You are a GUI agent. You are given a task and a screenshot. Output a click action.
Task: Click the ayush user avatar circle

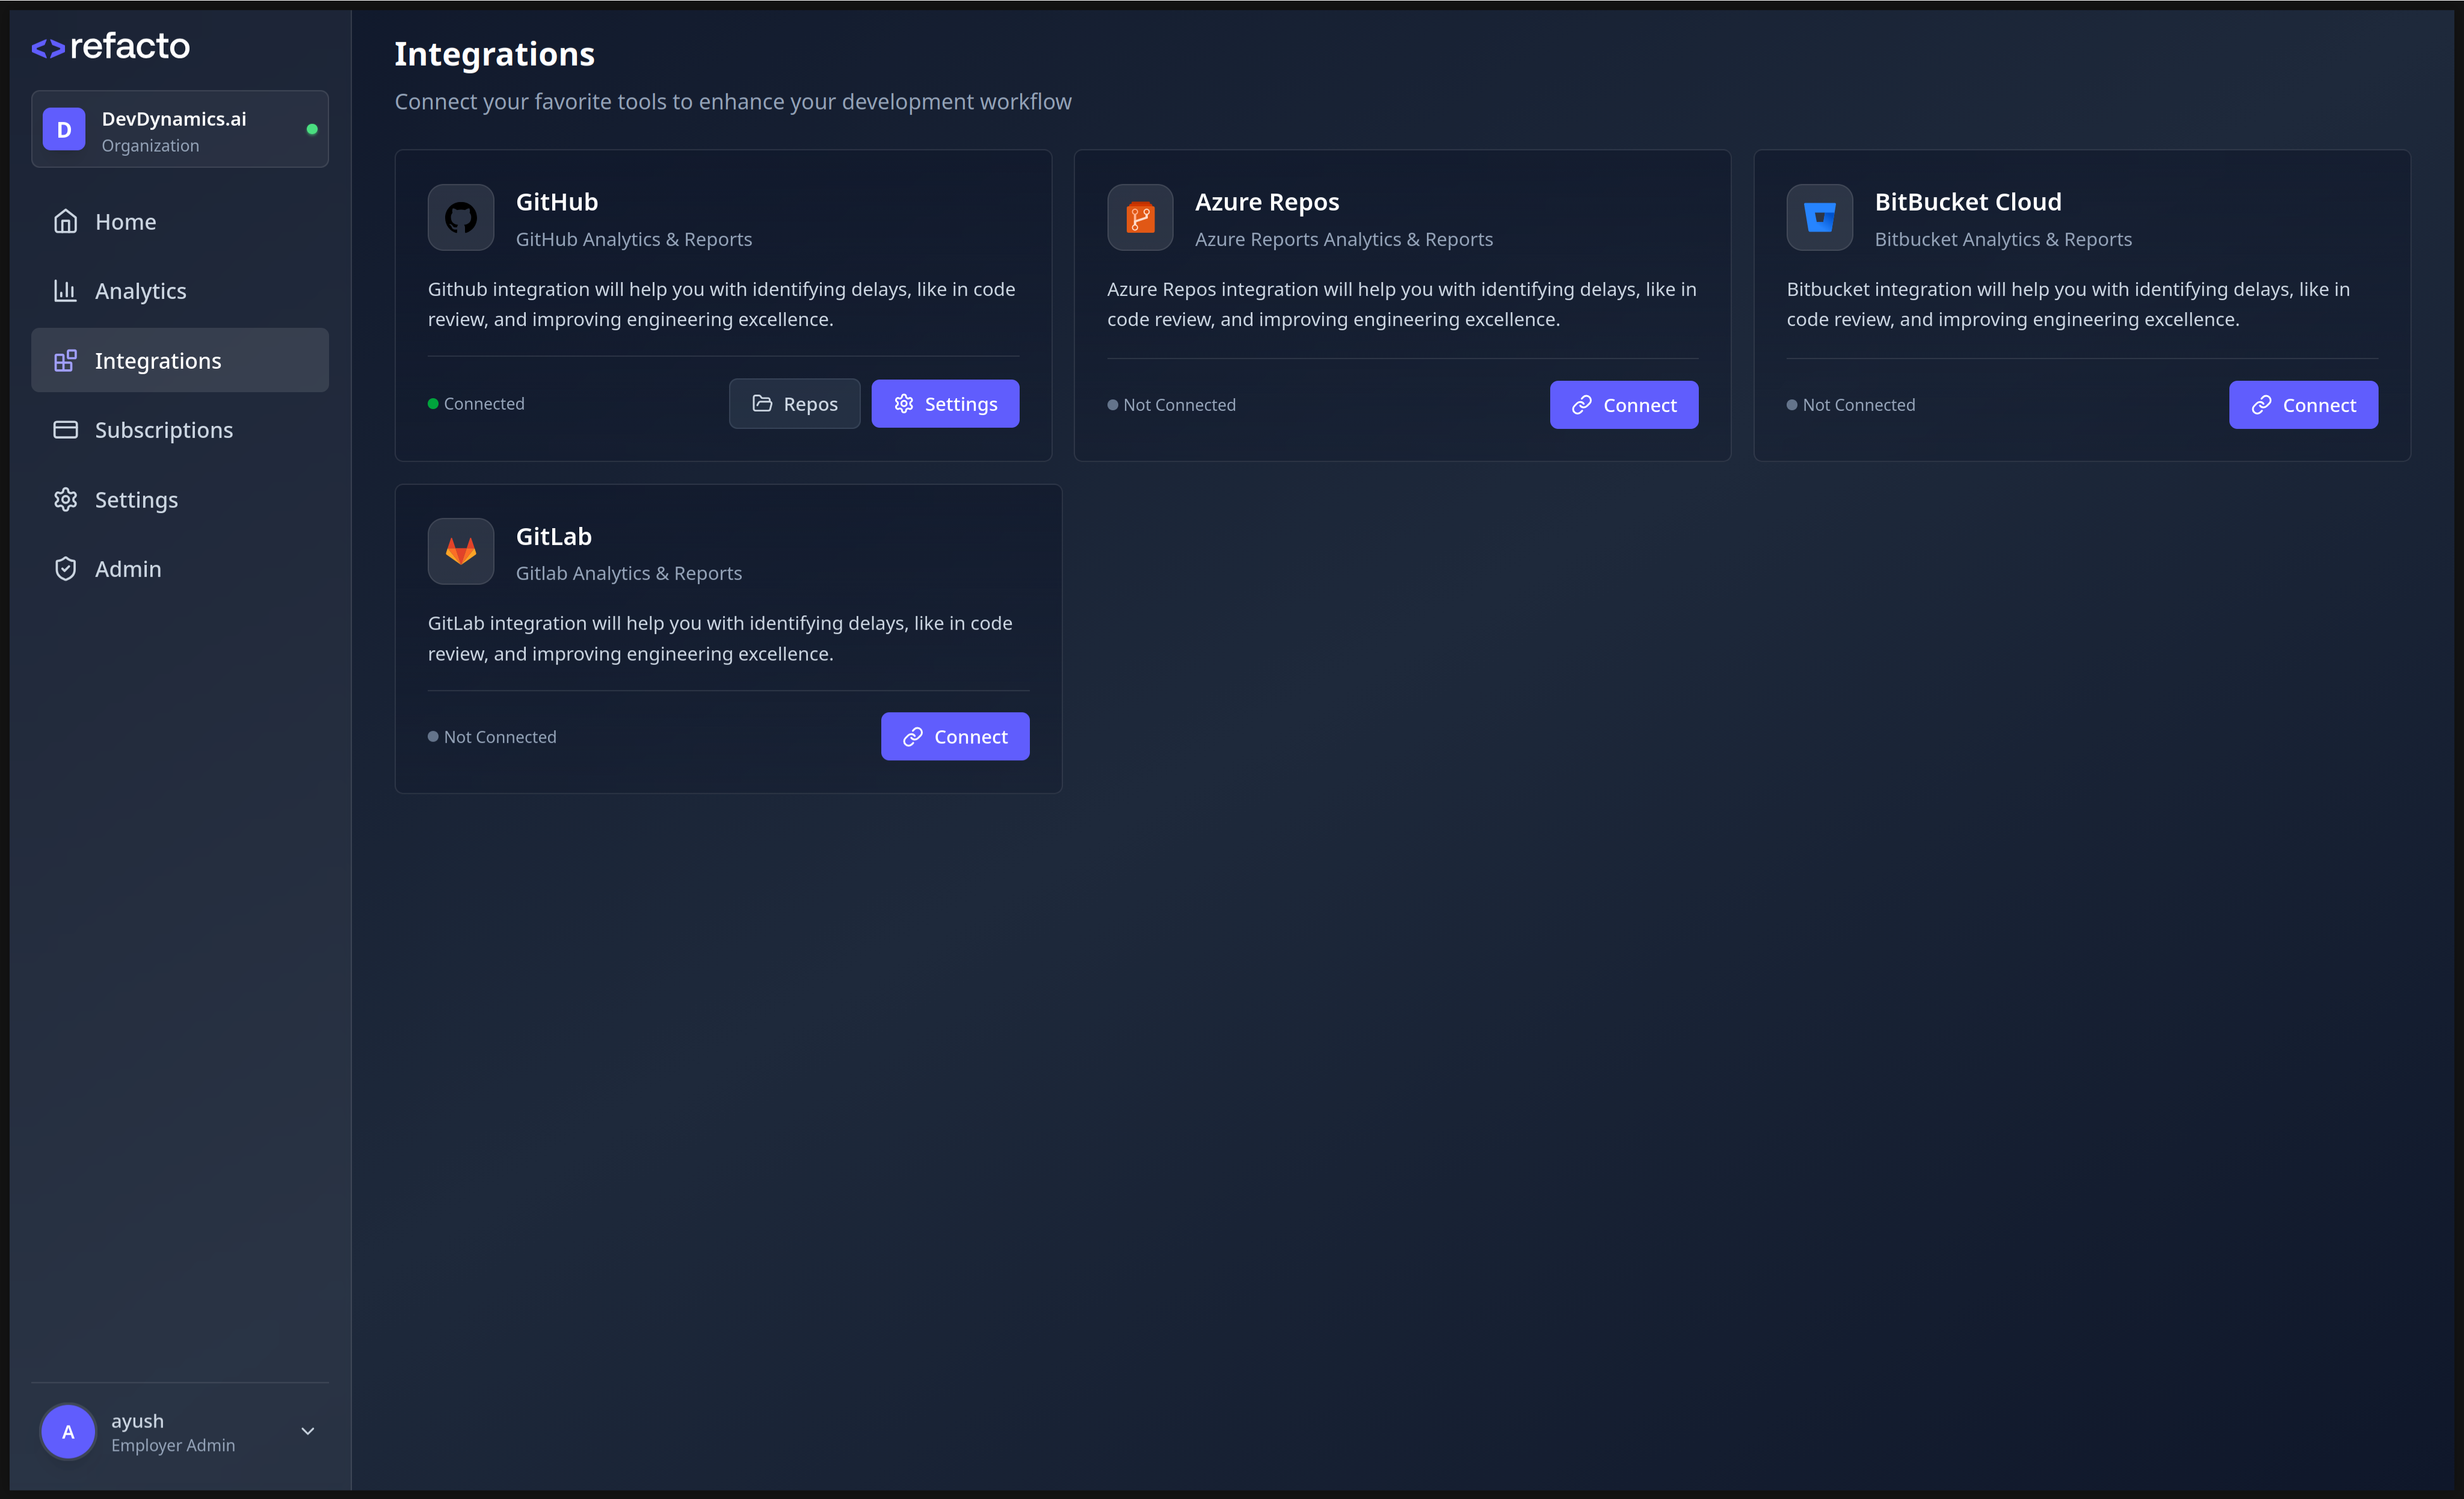[x=68, y=1431]
